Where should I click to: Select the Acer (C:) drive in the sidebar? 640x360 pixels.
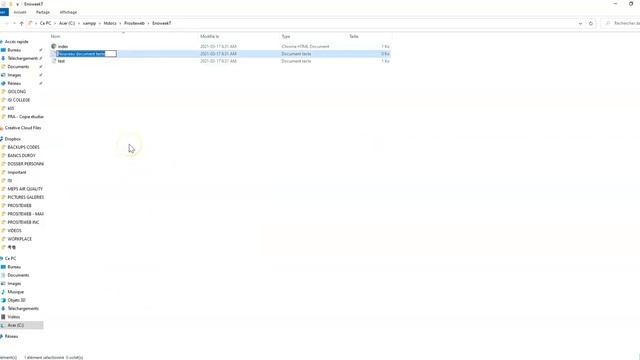[16, 325]
